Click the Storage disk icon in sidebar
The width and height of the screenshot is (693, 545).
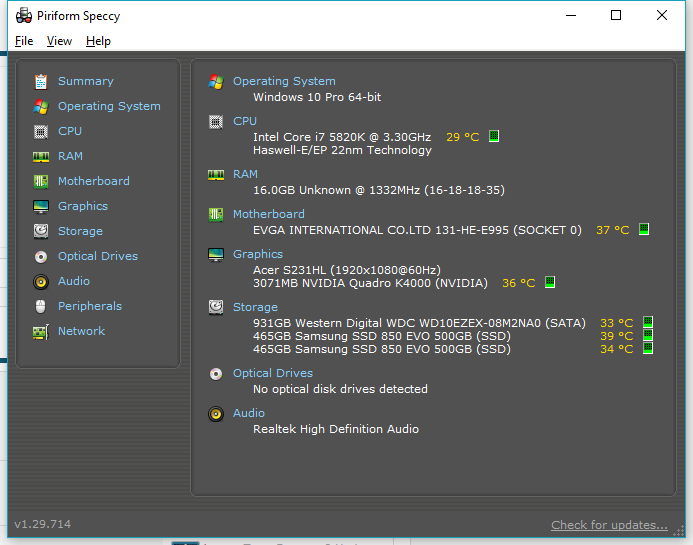[41, 231]
